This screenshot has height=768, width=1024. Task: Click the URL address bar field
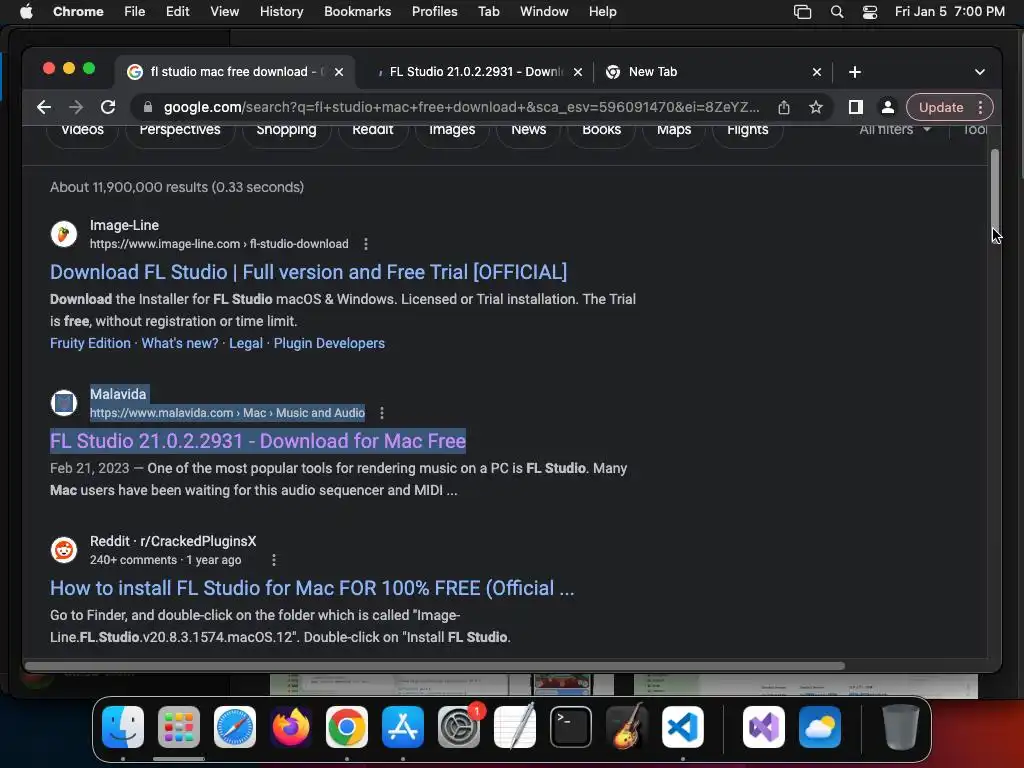[461, 107]
